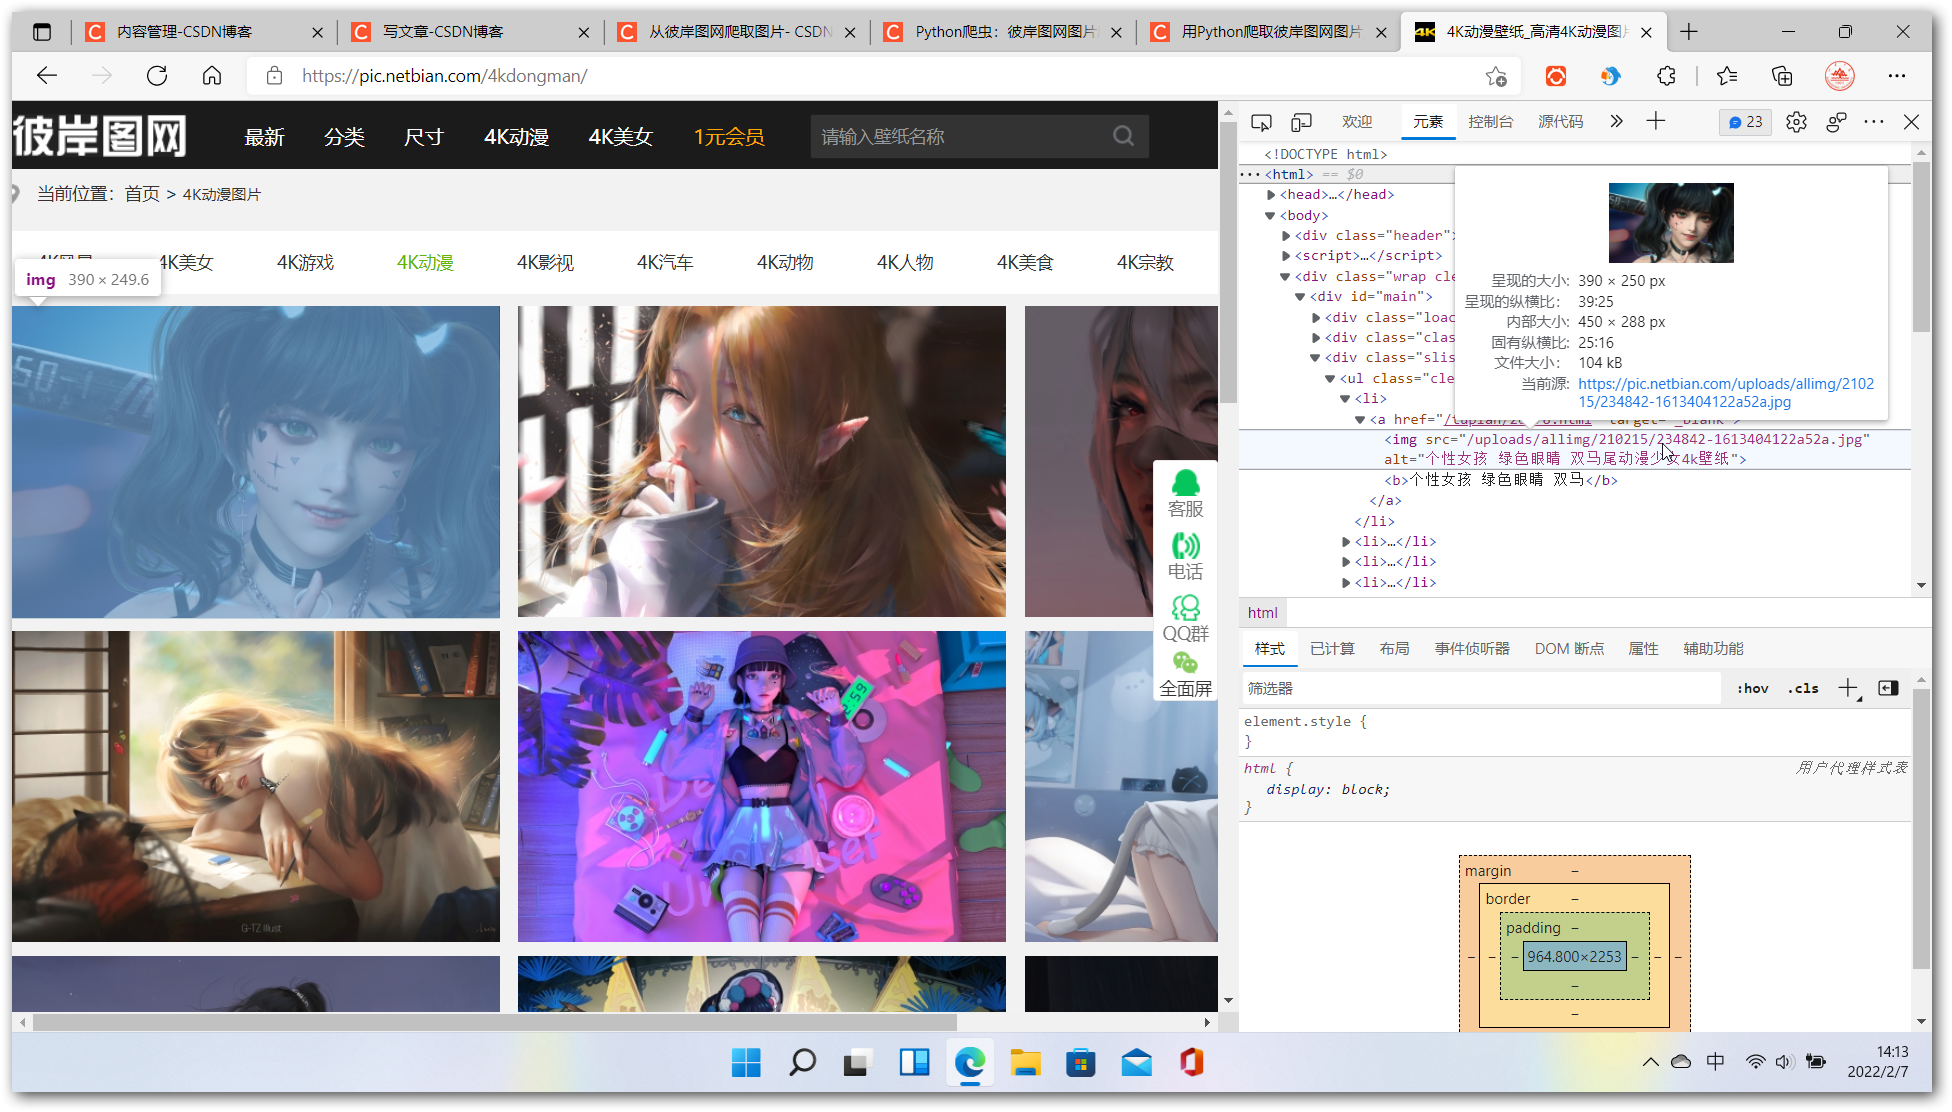This screenshot has width=1952, height=1112.
Task: Open Windows Start menu
Action: [x=746, y=1062]
